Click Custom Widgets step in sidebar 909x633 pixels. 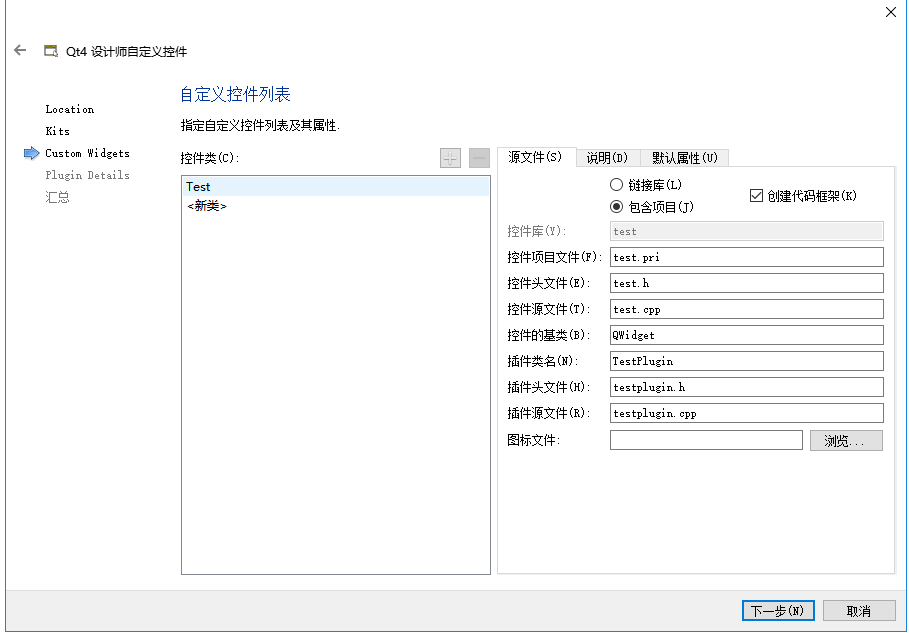click(x=88, y=153)
